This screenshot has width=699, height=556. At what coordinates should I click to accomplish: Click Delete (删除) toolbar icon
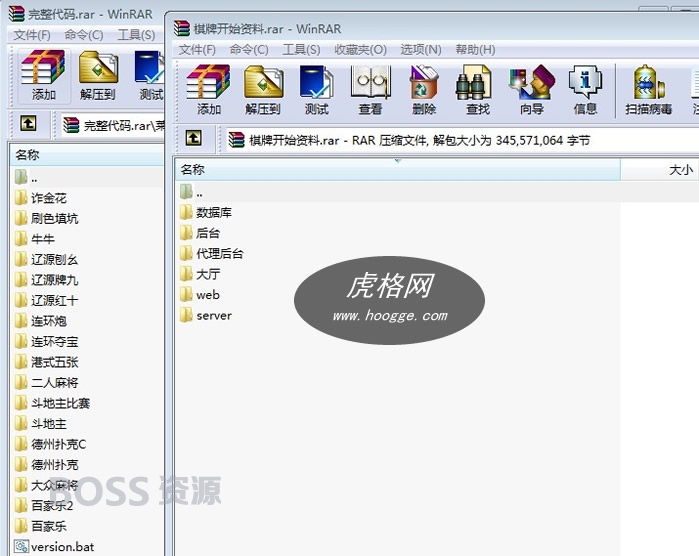coord(424,90)
